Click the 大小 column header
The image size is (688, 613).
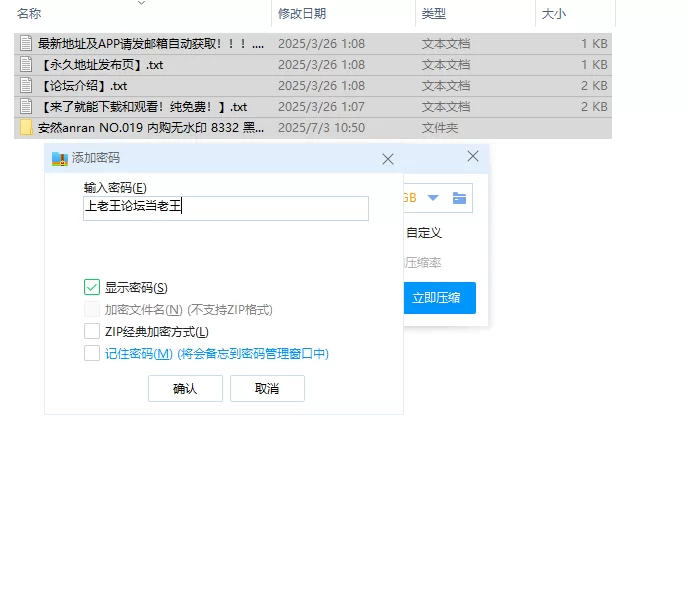(553, 14)
